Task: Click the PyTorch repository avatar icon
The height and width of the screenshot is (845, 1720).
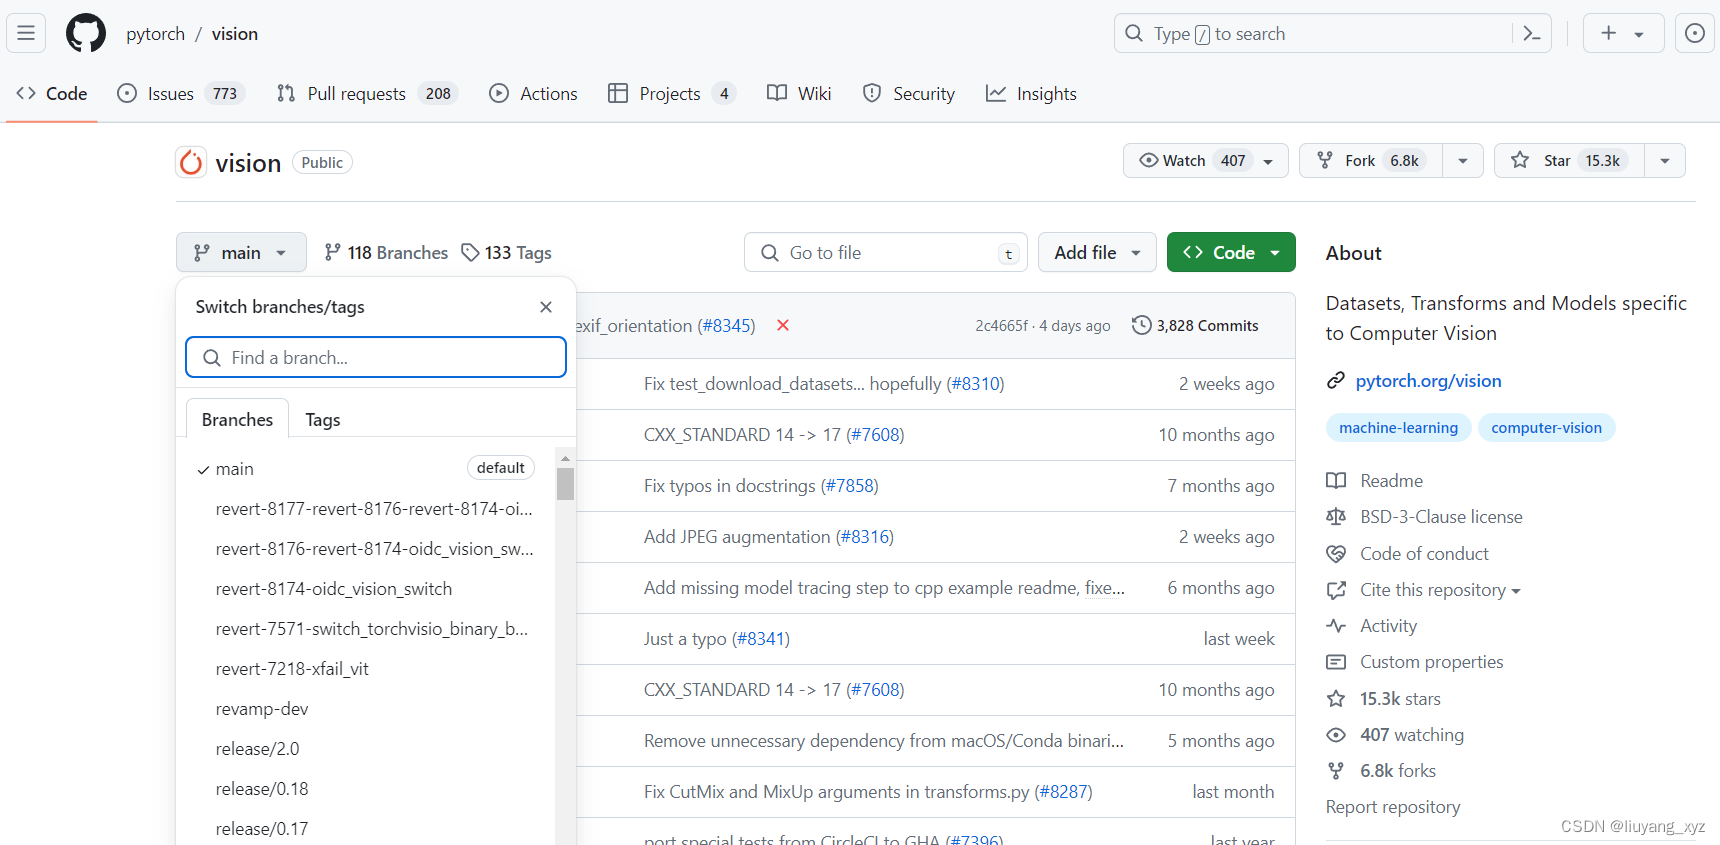Action: 191,162
